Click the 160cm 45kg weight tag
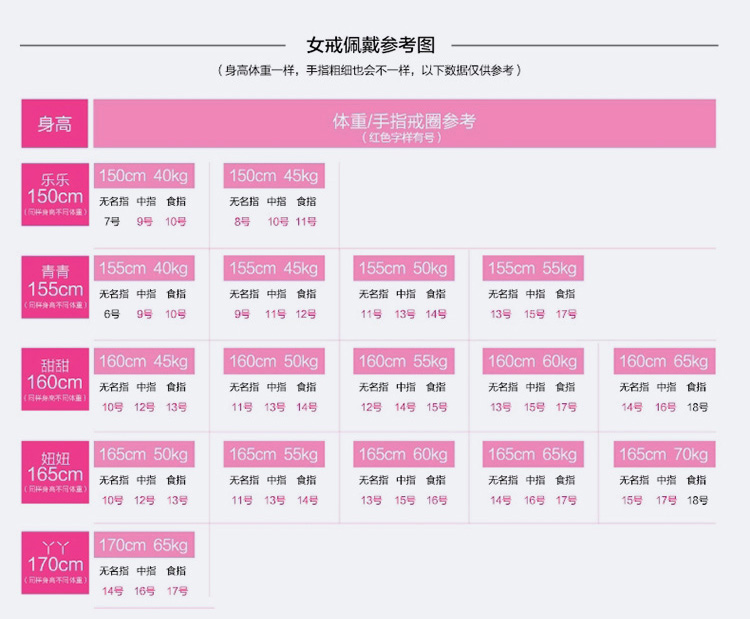 click(x=143, y=361)
